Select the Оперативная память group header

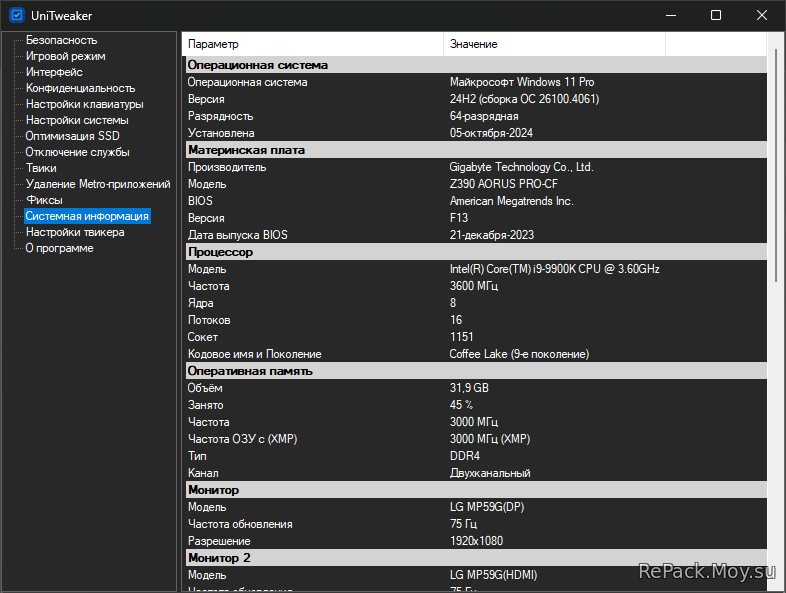click(474, 371)
